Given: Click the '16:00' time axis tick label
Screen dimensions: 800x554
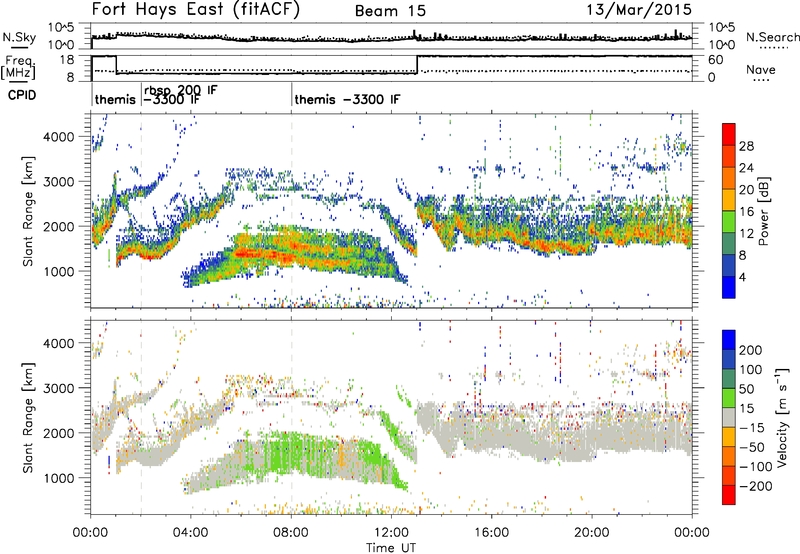Looking at the screenshot, I should [x=491, y=533].
